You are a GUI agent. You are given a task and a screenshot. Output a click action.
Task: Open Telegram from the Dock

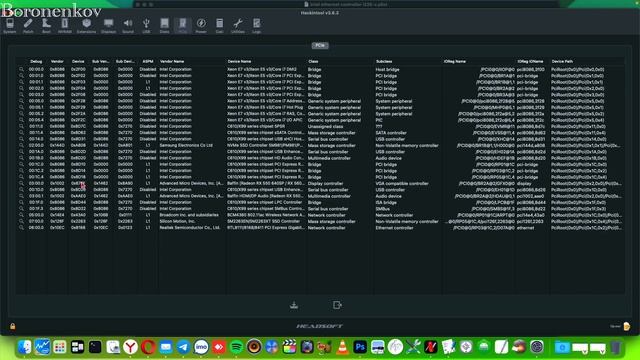[183, 347]
